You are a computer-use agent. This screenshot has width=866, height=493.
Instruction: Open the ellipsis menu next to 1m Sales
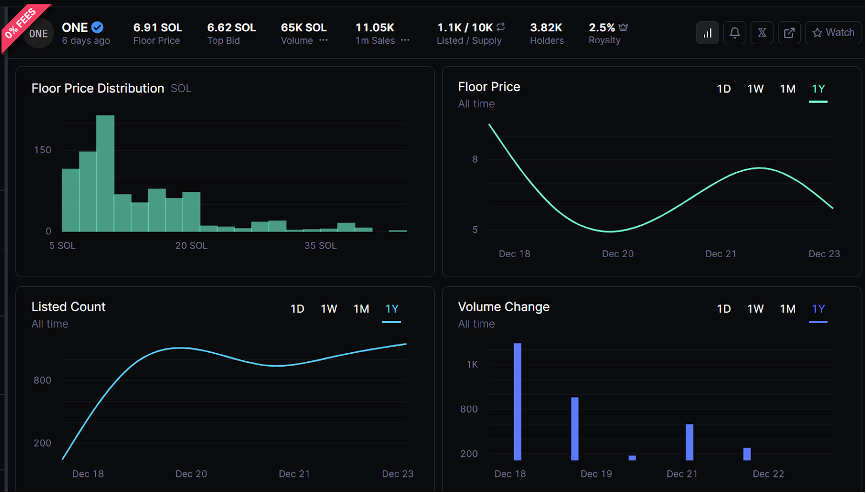(405, 41)
